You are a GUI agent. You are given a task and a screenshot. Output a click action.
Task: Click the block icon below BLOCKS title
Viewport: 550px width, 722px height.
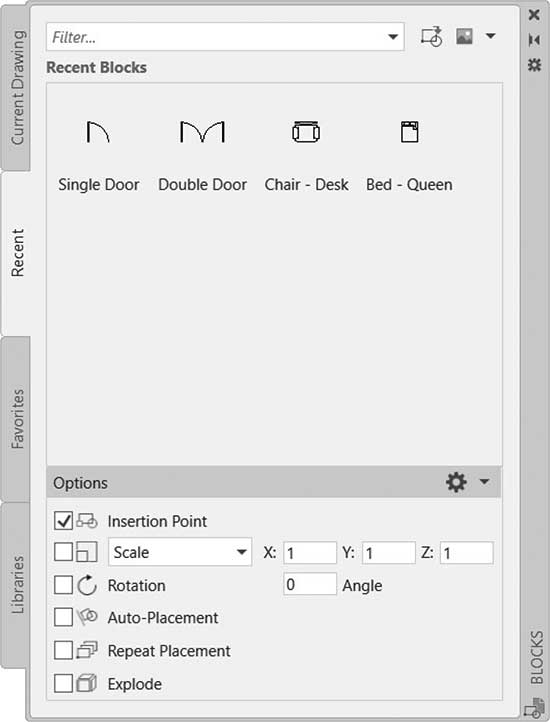click(x=535, y=707)
